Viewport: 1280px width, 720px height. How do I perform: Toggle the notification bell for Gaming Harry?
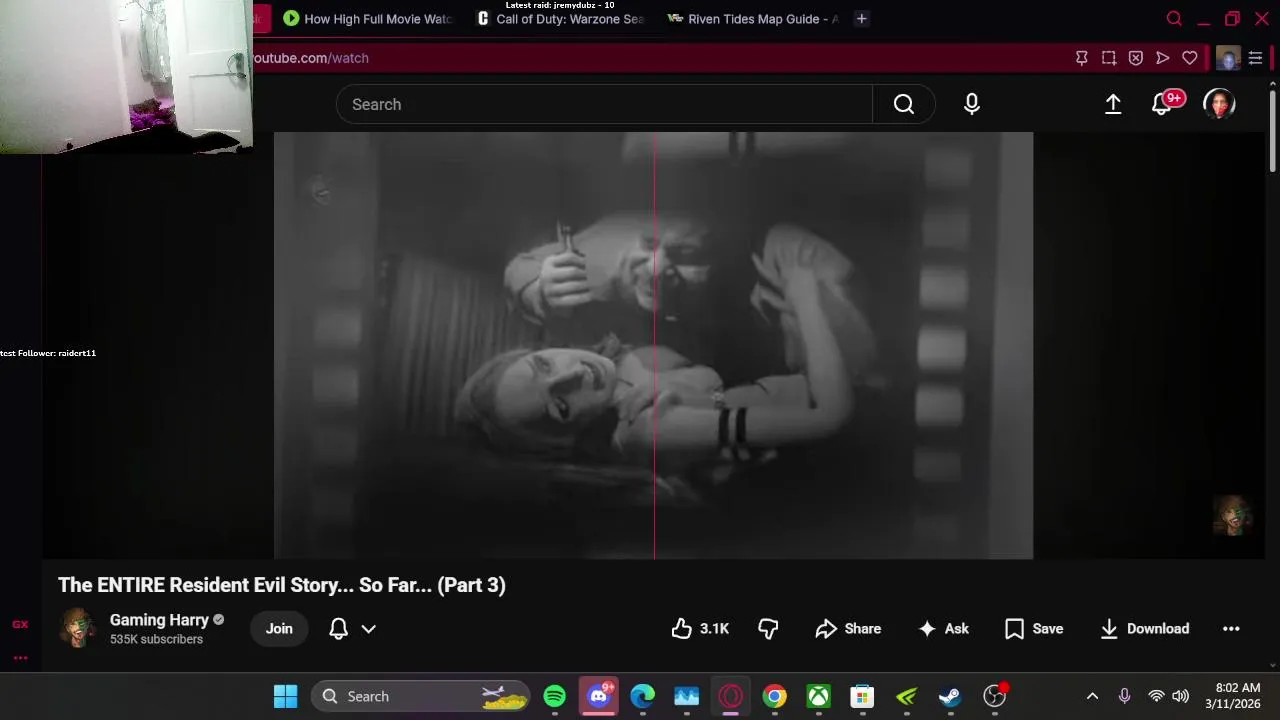(339, 629)
